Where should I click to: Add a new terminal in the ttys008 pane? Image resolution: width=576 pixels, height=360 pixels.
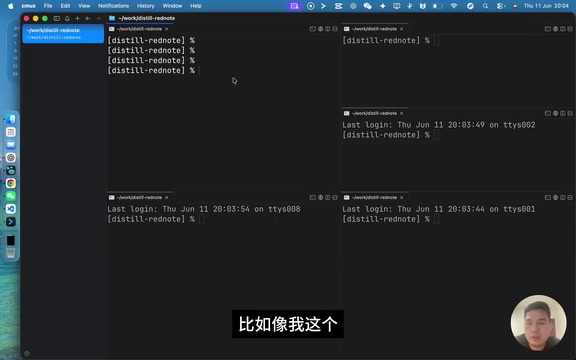pos(313,197)
